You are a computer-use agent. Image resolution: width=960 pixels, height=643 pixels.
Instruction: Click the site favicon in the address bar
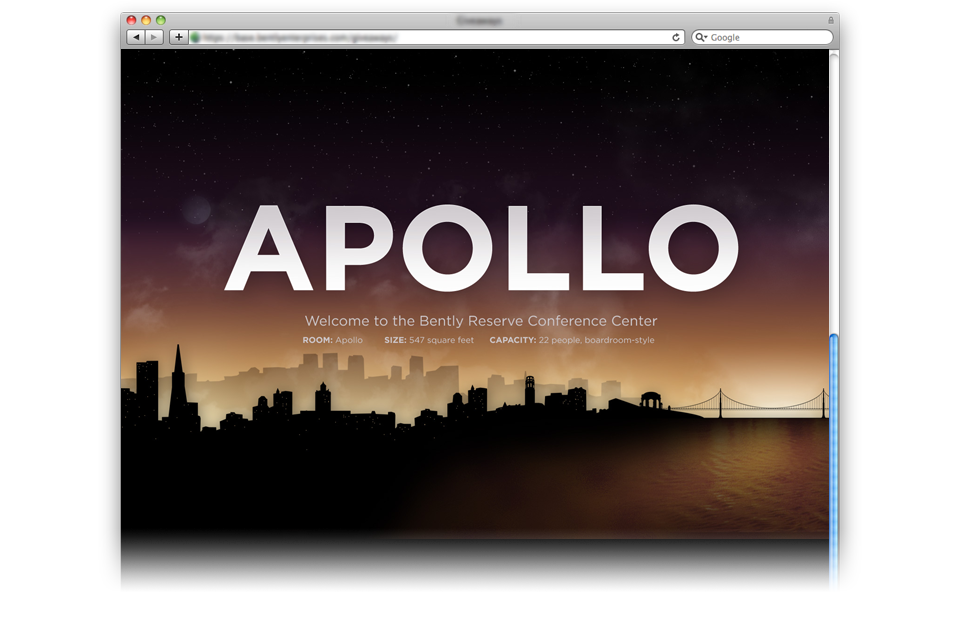[195, 37]
